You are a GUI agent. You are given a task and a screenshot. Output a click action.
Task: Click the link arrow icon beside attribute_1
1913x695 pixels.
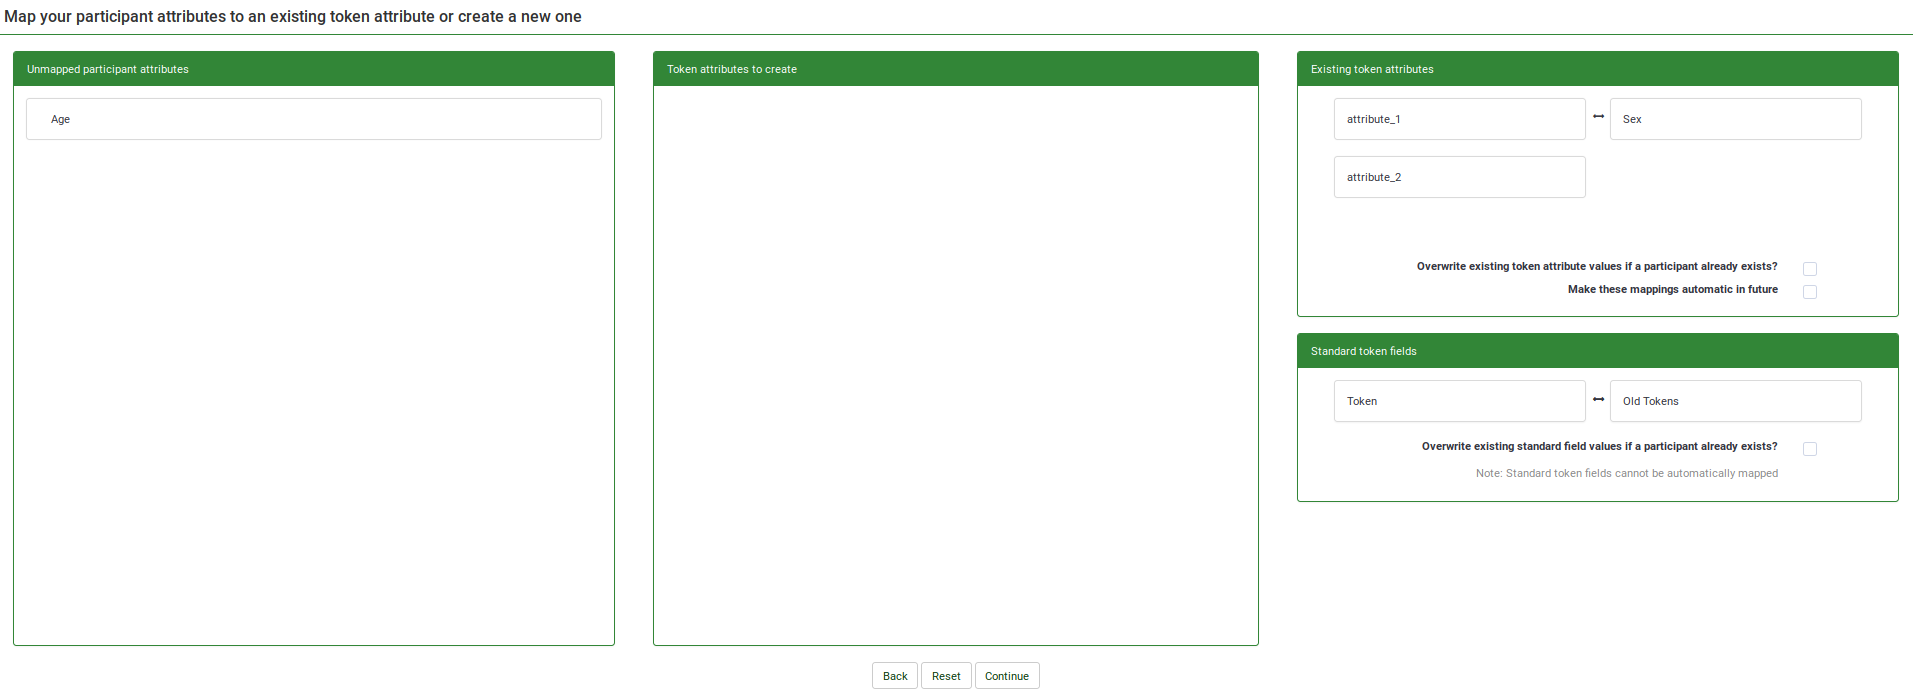1598,117
